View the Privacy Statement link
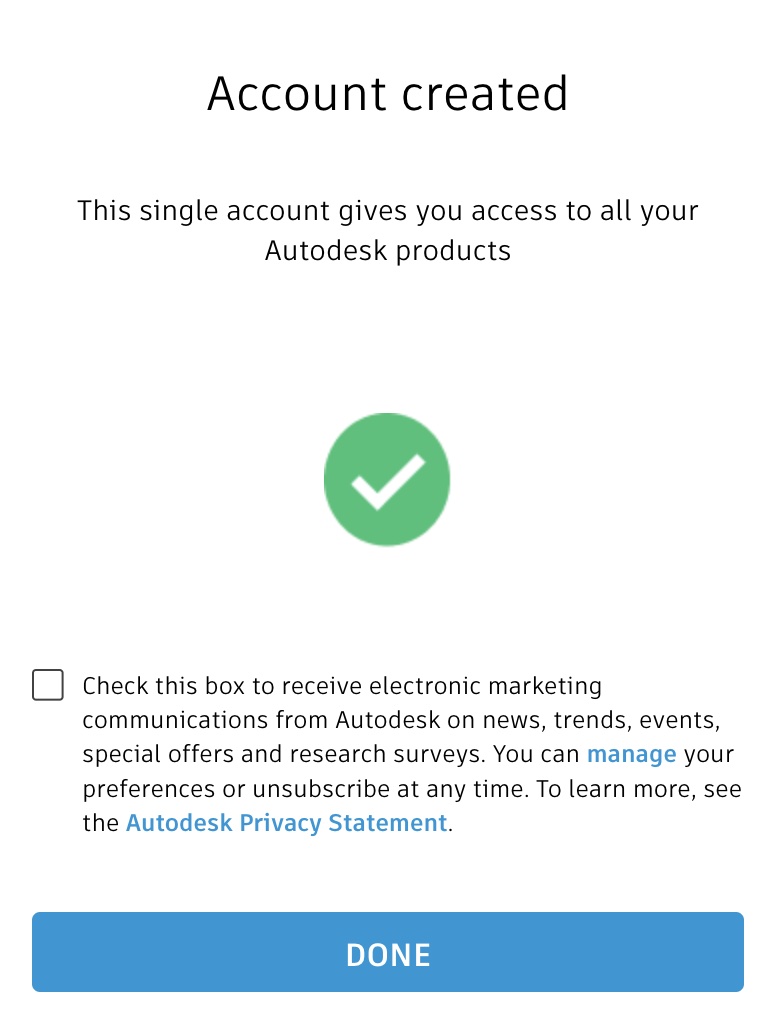770x1026 pixels. (286, 823)
